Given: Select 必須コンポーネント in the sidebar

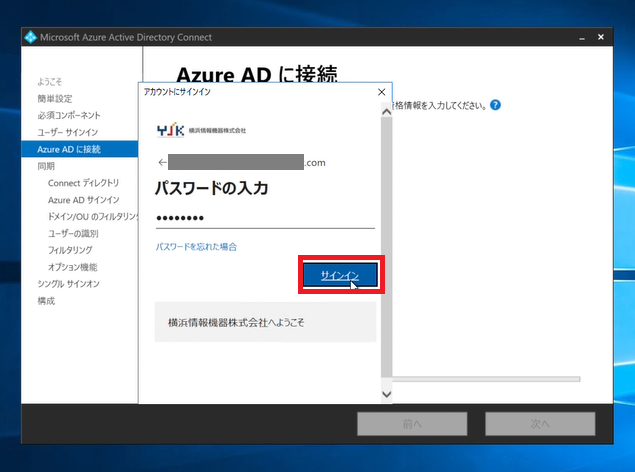Looking at the screenshot, I should tap(69, 115).
